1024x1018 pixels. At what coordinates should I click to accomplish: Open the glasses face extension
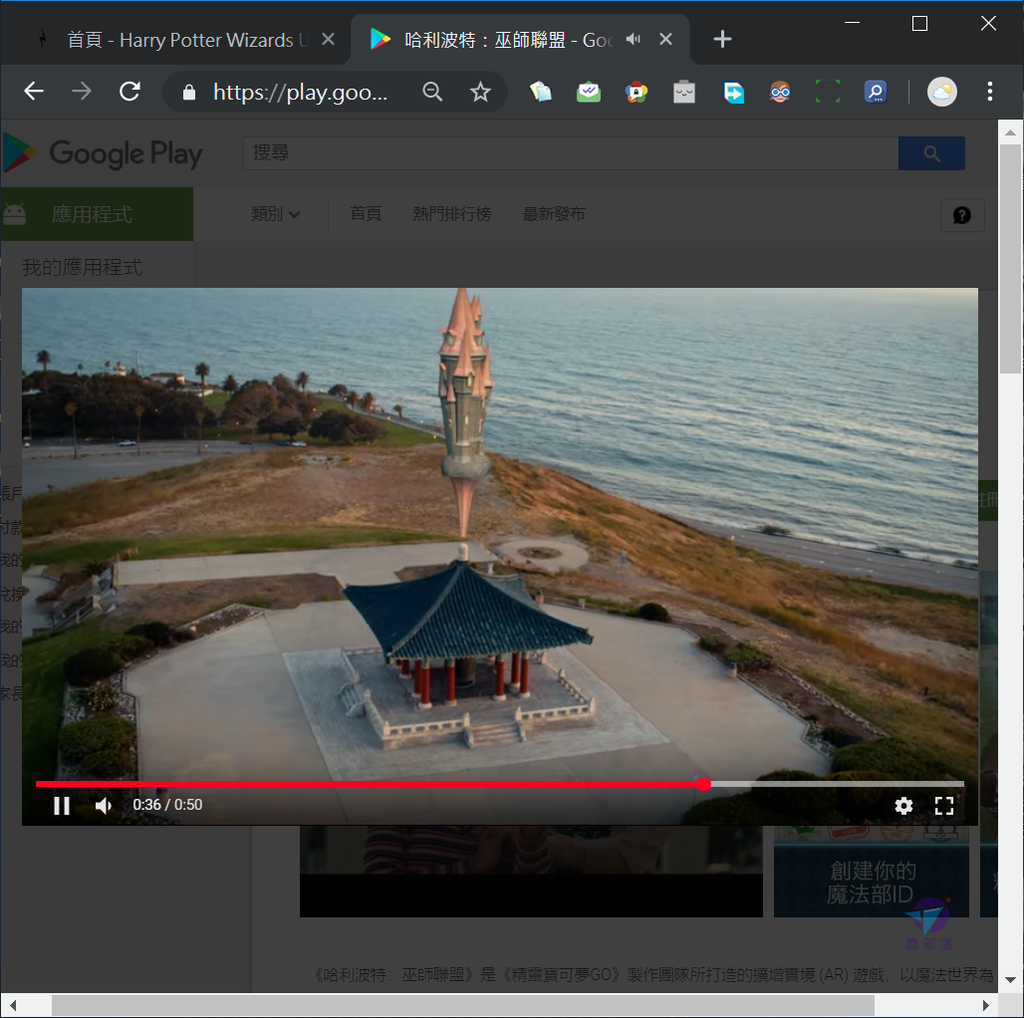point(780,92)
